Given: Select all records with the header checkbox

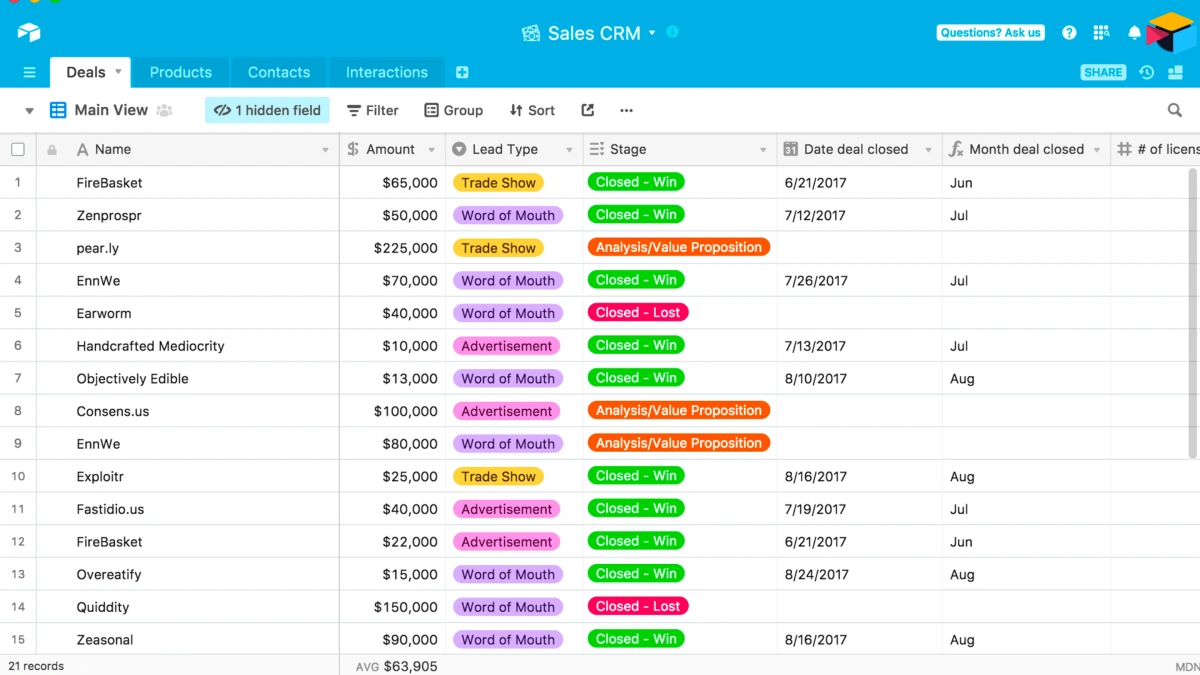Looking at the screenshot, I should (x=16, y=148).
